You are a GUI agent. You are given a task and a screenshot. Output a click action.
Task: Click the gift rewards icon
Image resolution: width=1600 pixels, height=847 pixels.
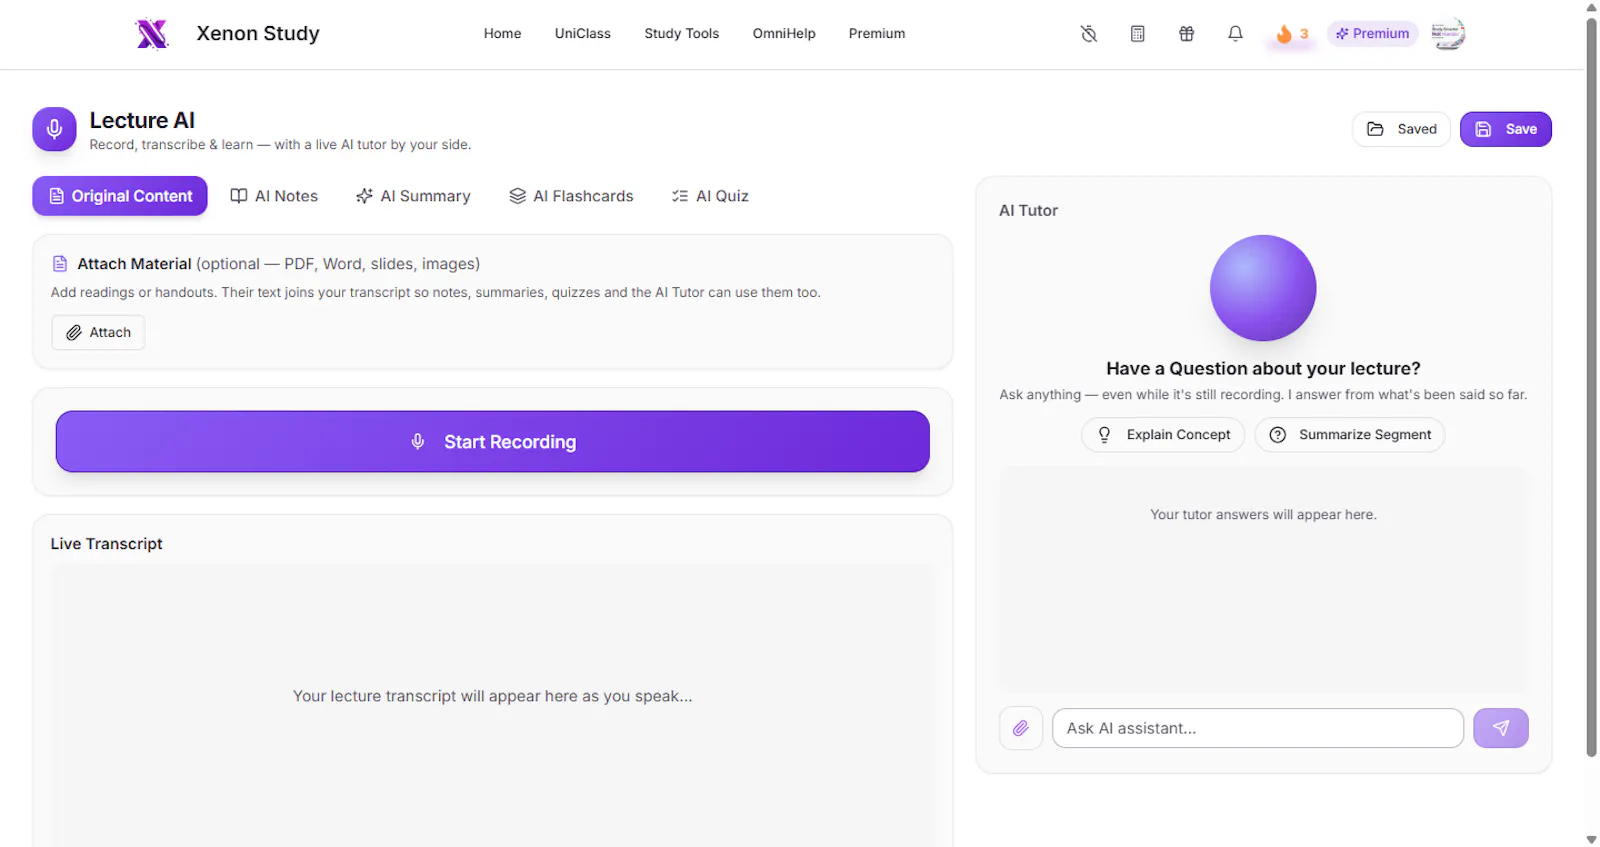pos(1187,34)
